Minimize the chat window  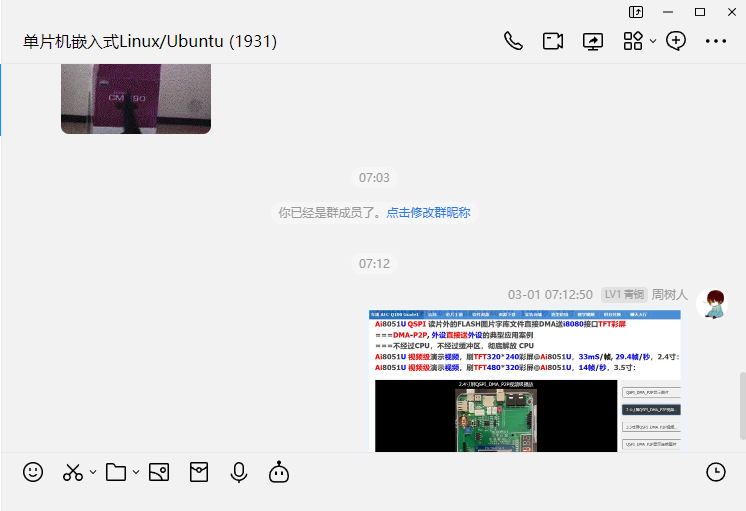668,12
